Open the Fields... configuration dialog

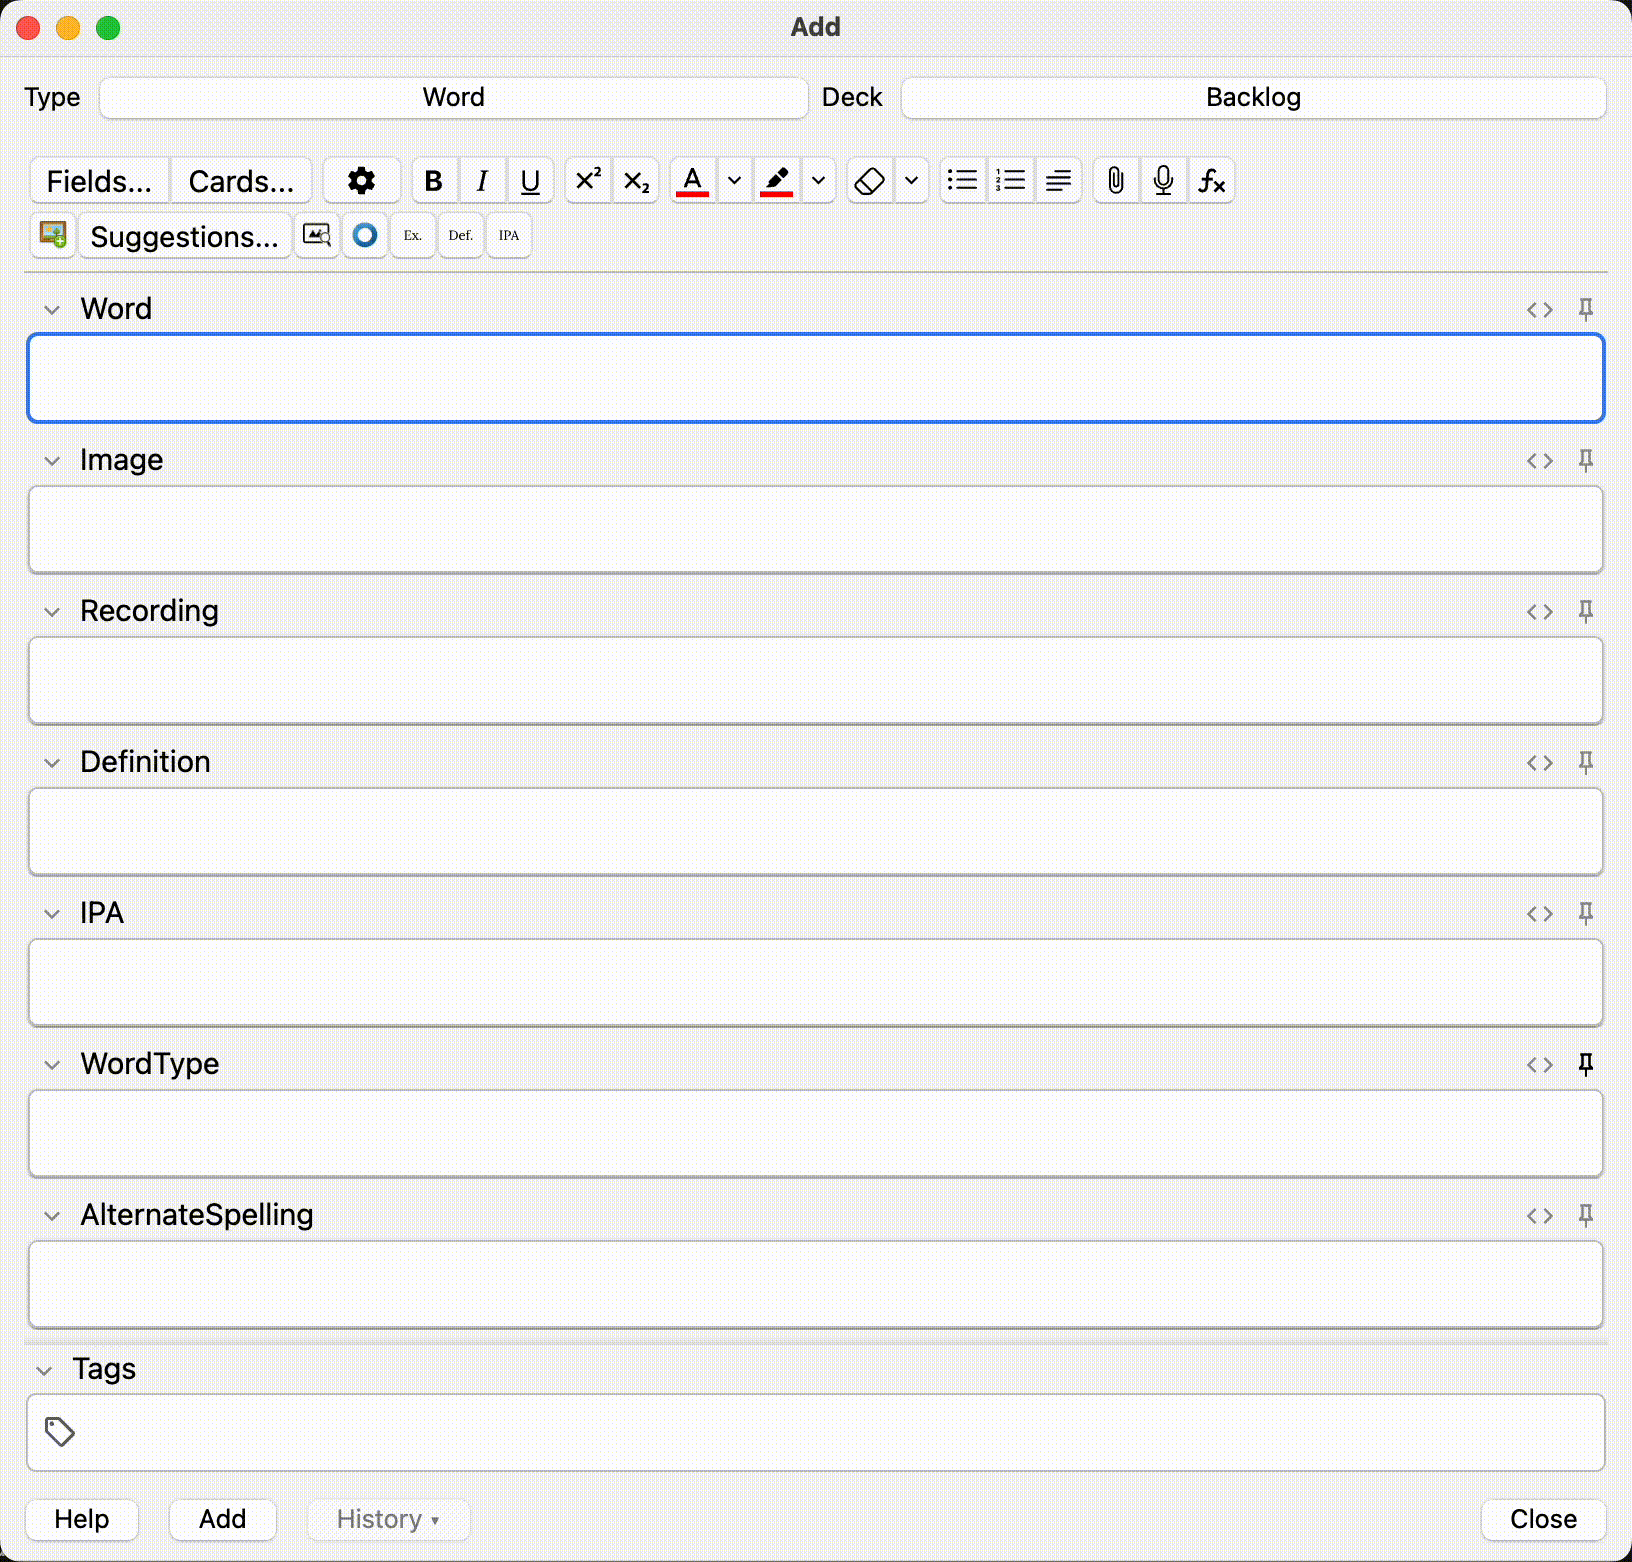(99, 181)
